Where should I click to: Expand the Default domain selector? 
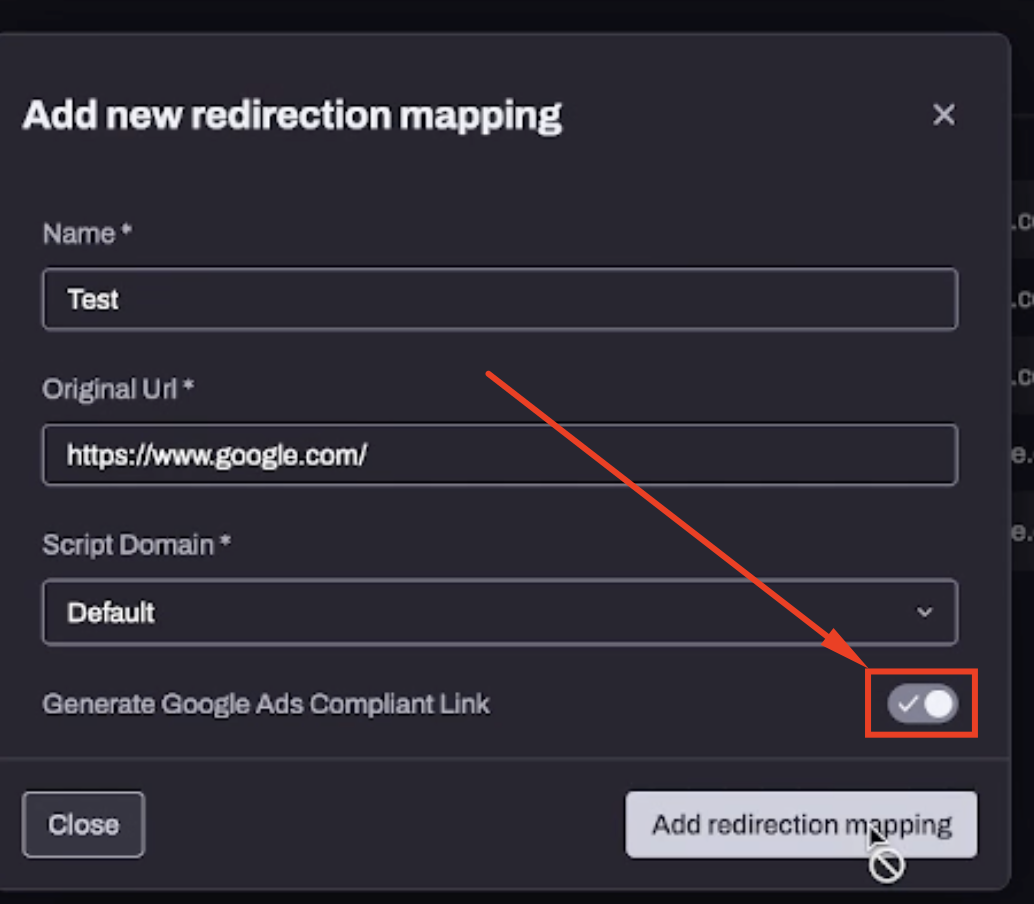point(500,612)
